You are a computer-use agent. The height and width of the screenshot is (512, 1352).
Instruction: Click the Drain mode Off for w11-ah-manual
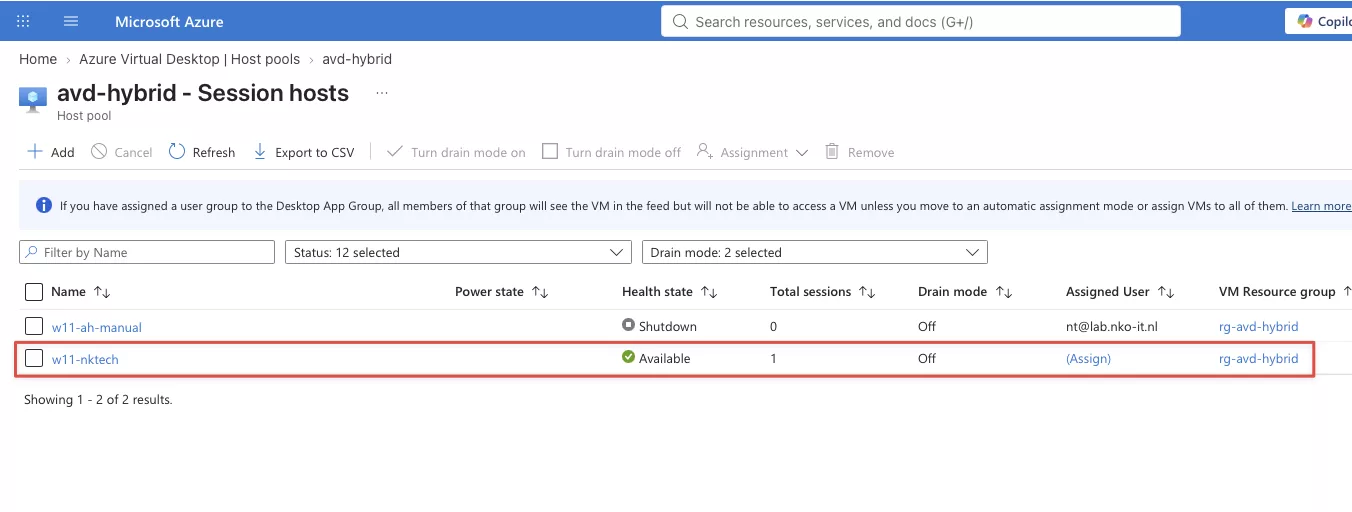pos(927,327)
